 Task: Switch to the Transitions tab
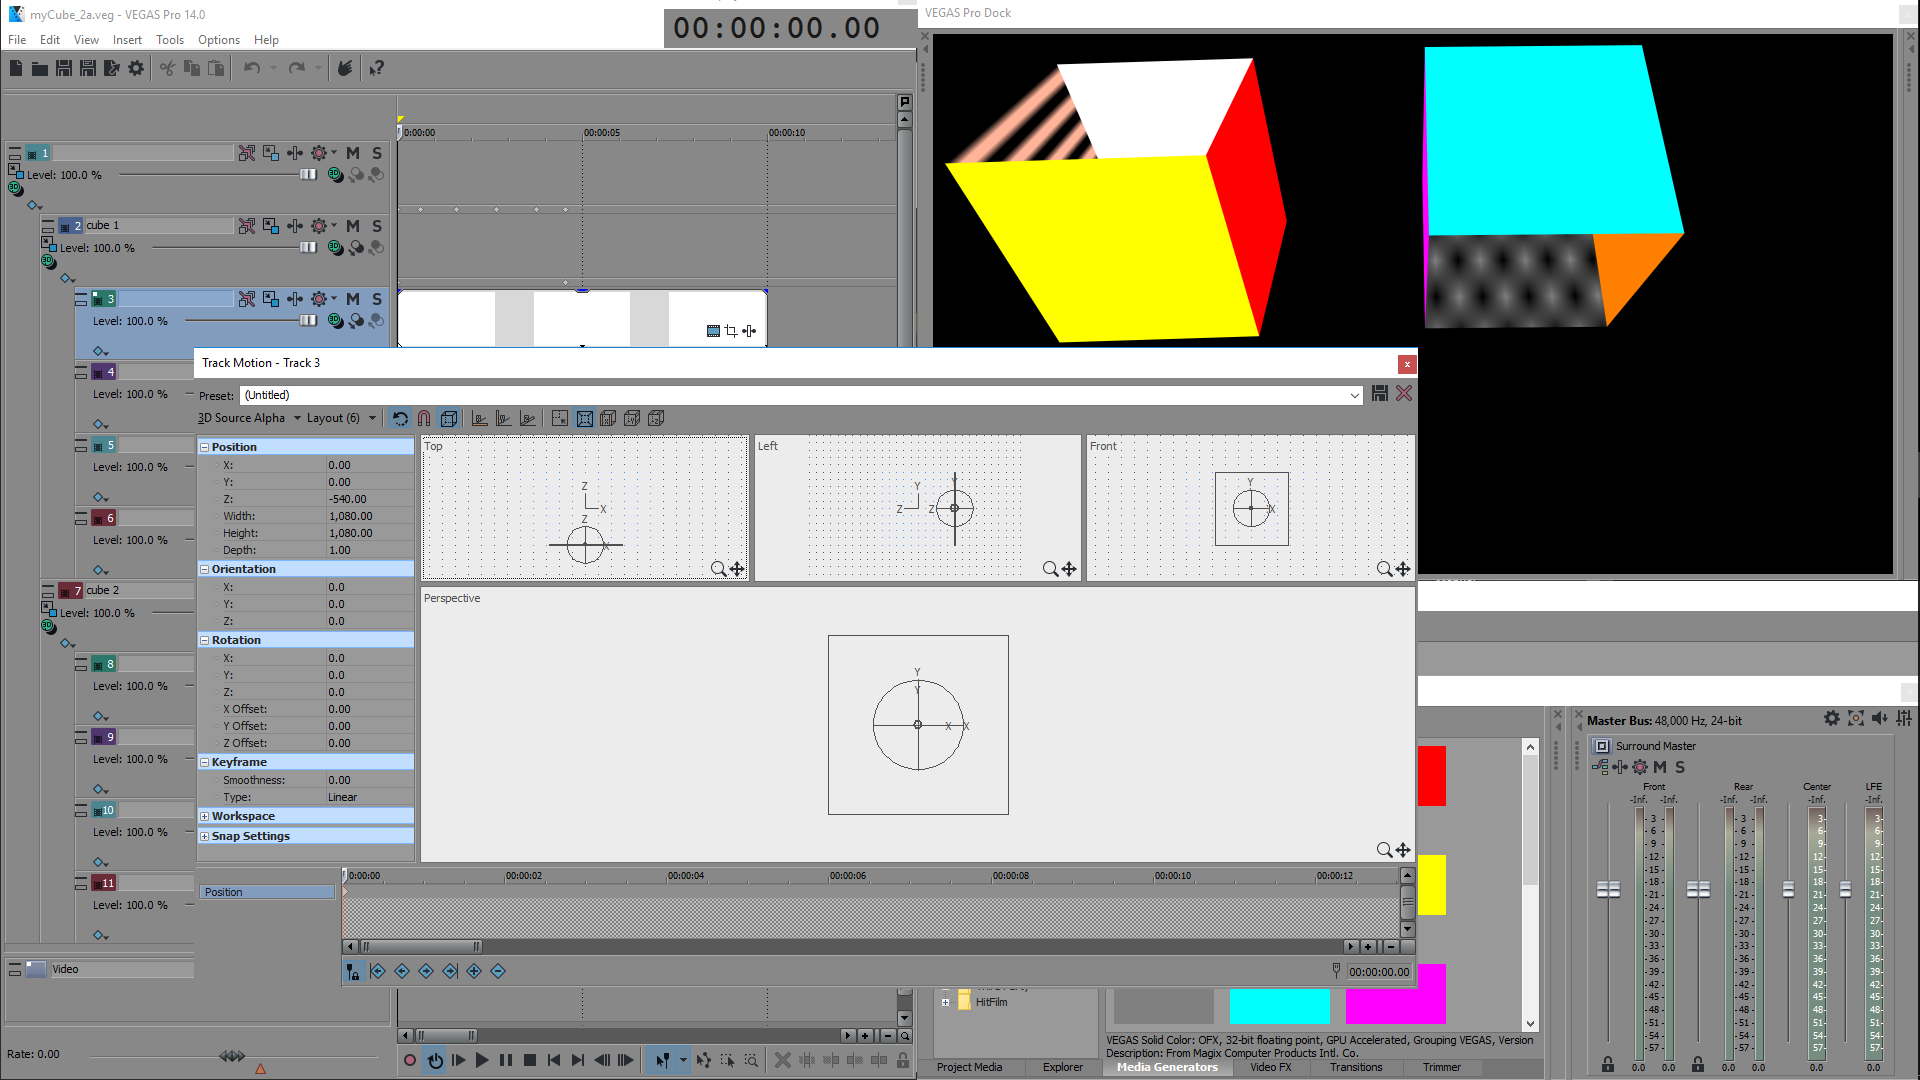[x=1356, y=1067]
